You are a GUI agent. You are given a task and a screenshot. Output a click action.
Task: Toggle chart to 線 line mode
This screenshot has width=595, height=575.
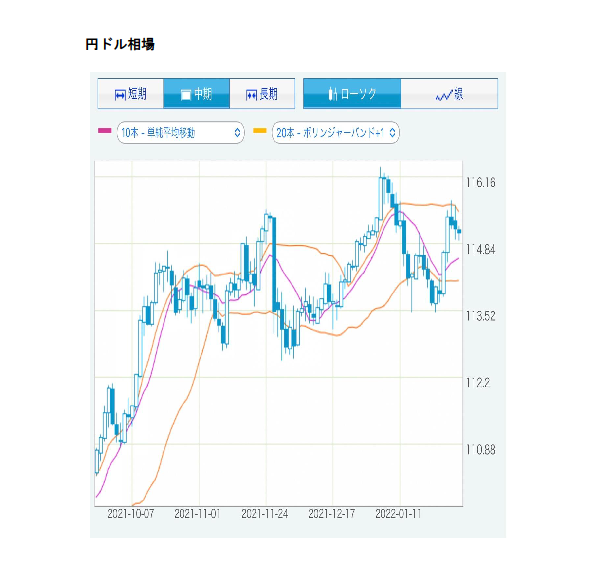coord(449,94)
